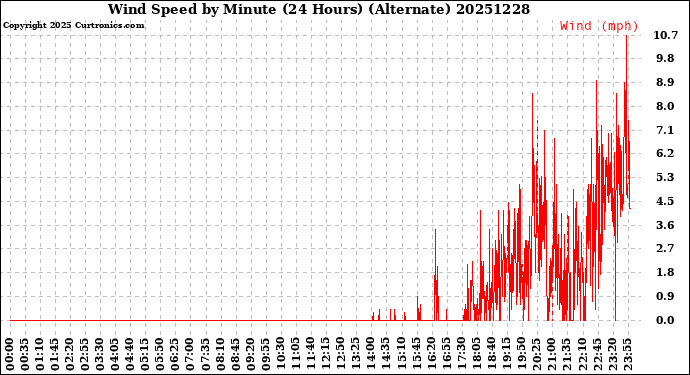Click the x-axis time label 23:20
This screenshot has height=375, width=690.
pos(613,355)
